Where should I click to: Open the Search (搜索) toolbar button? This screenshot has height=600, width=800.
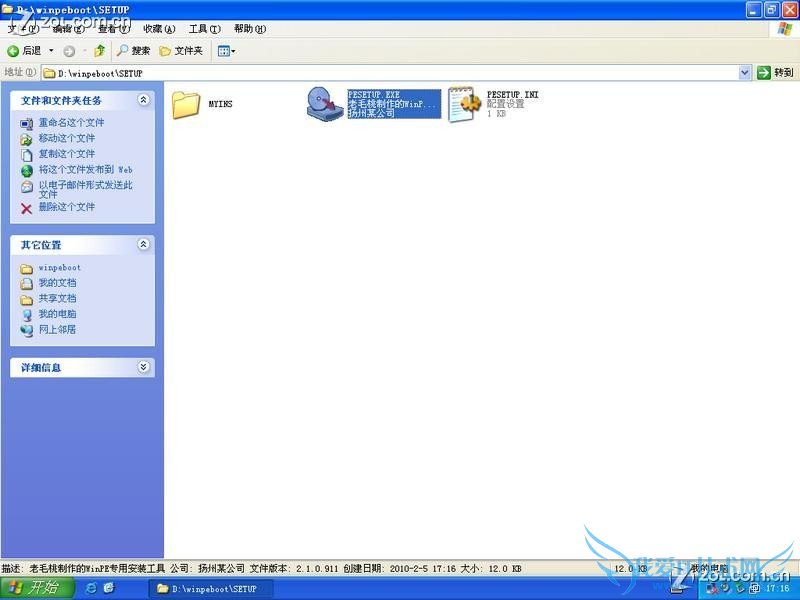133,51
